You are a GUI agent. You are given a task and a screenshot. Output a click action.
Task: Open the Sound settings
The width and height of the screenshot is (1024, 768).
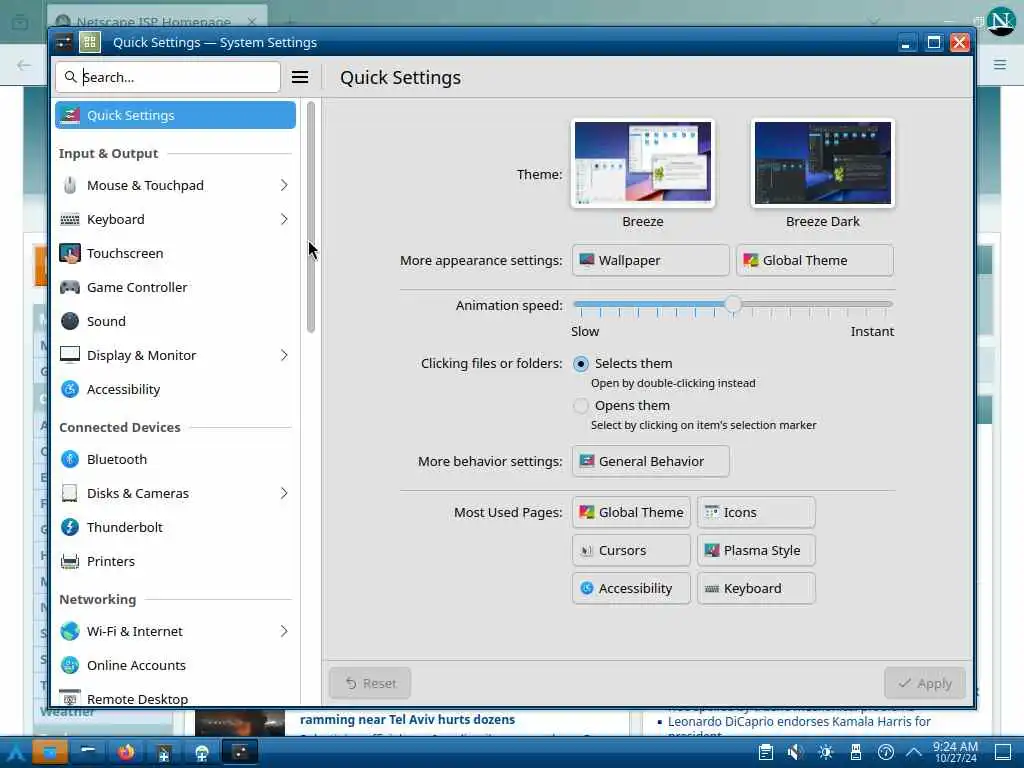175,321
